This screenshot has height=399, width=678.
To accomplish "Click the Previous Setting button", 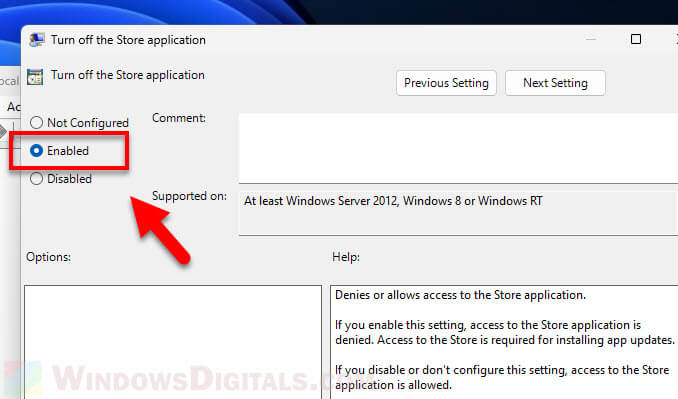I will point(446,83).
